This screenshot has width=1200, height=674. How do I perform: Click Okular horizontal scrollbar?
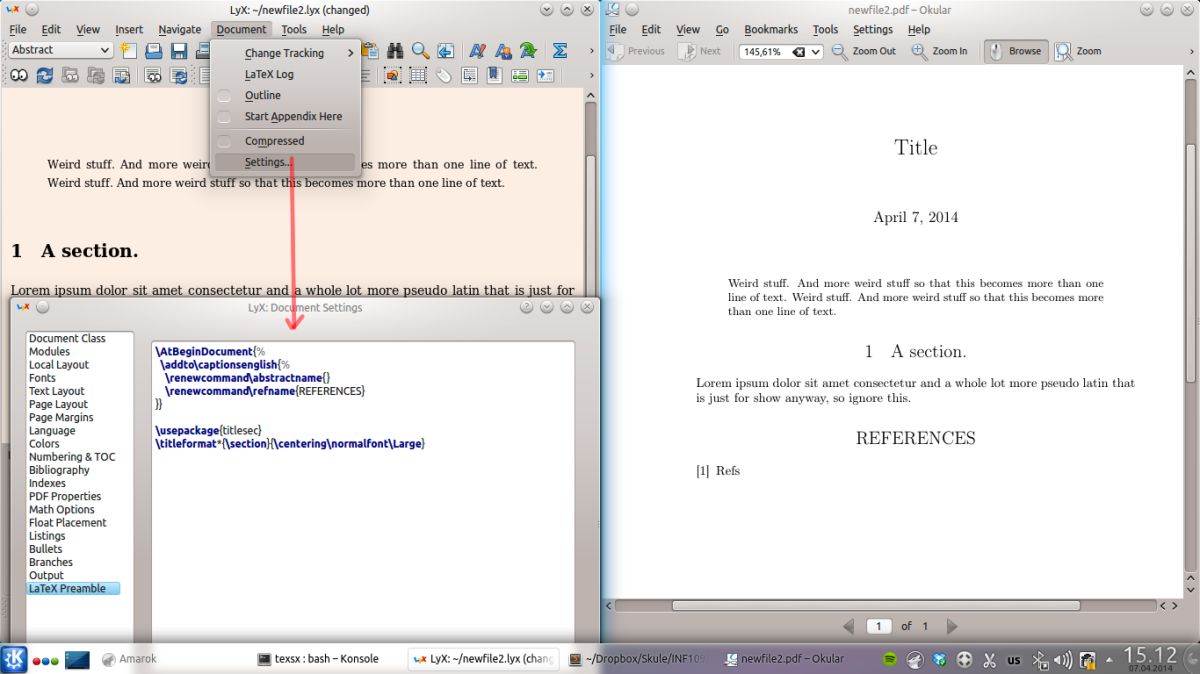tap(876, 605)
